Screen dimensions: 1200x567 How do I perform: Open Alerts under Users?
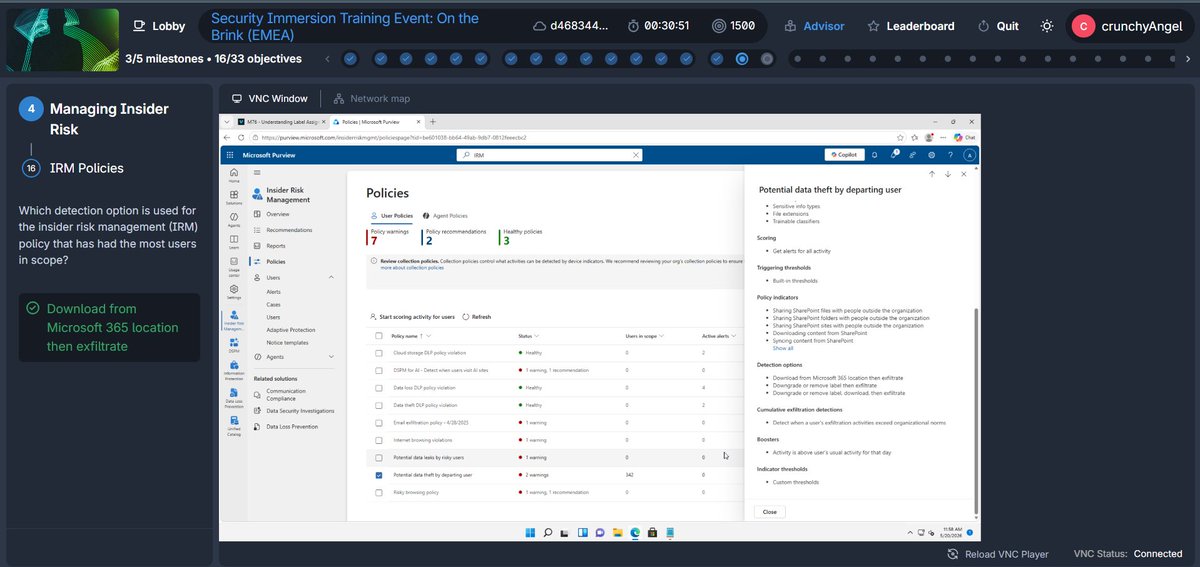tap(274, 292)
